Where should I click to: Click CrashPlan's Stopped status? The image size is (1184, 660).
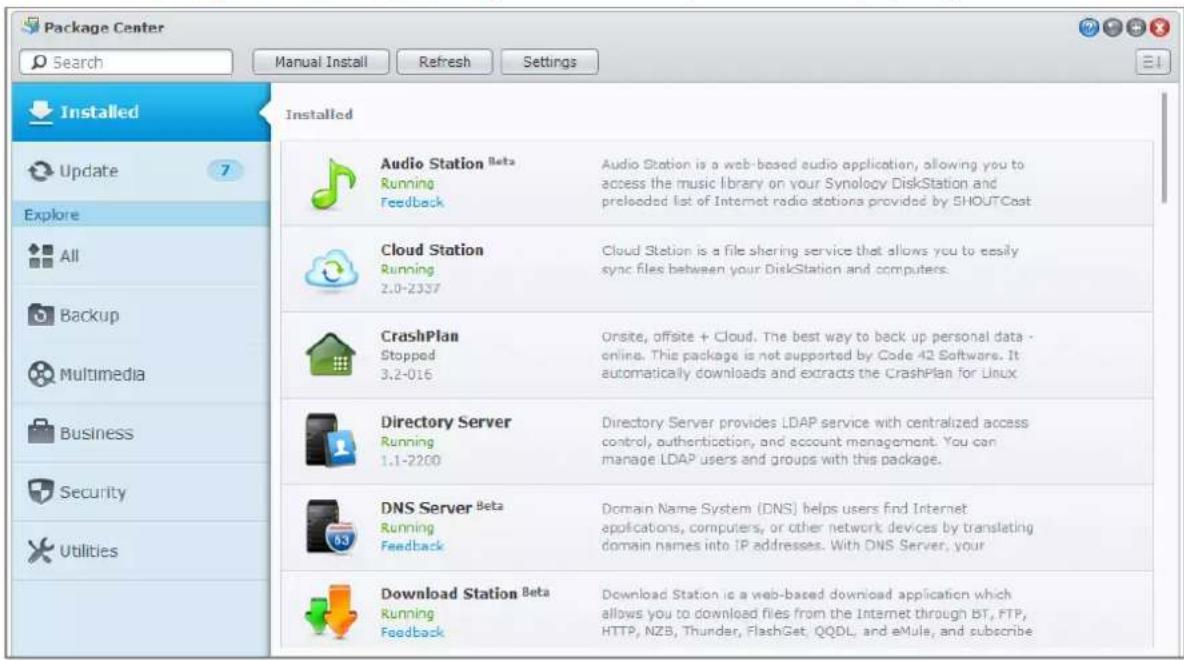[408, 355]
